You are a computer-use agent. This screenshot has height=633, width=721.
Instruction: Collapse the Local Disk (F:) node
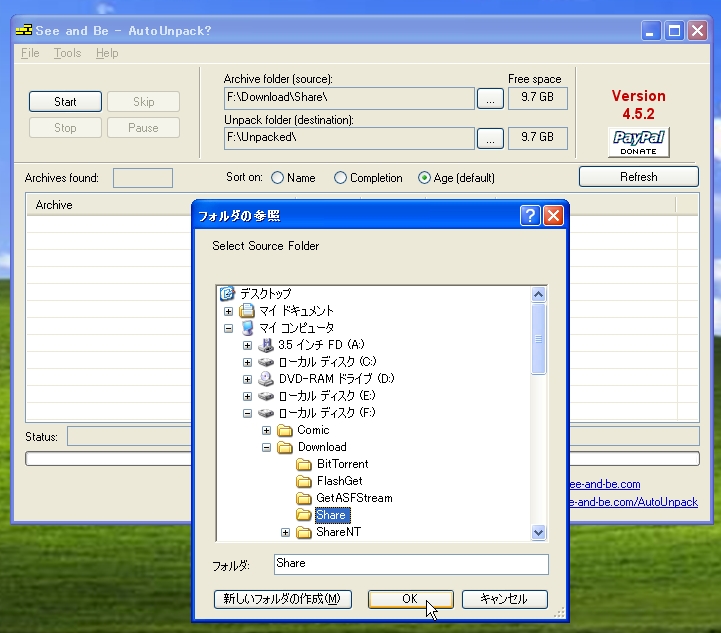click(x=247, y=413)
